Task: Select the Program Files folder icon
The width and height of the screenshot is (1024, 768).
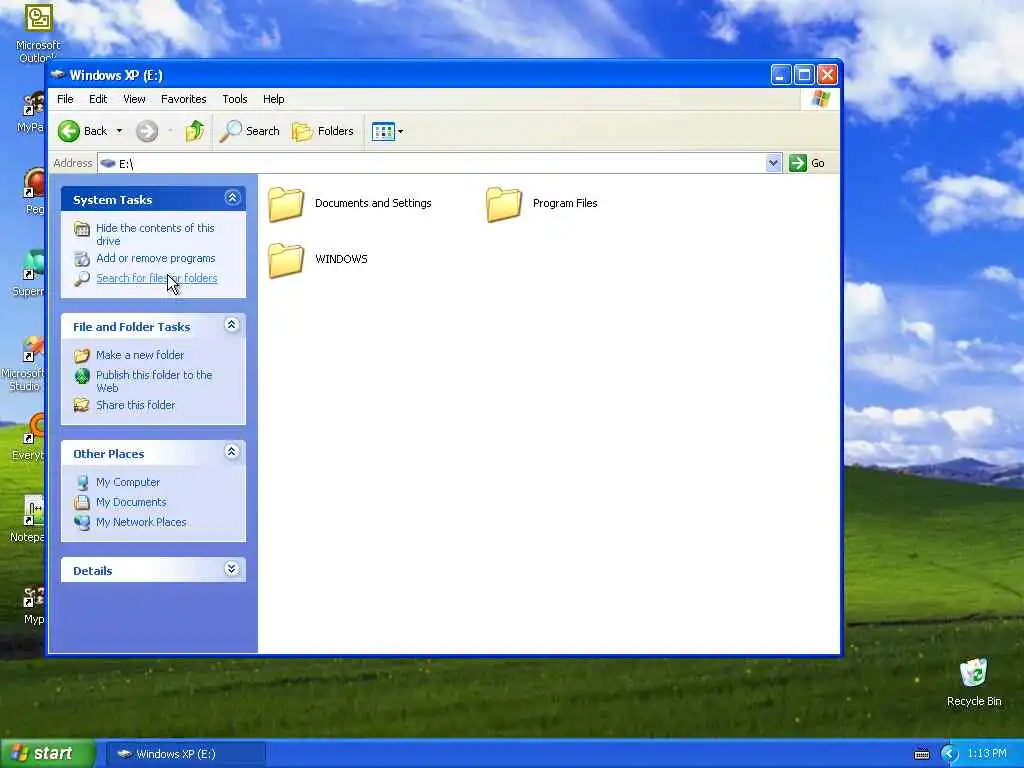Action: pyautogui.click(x=504, y=204)
